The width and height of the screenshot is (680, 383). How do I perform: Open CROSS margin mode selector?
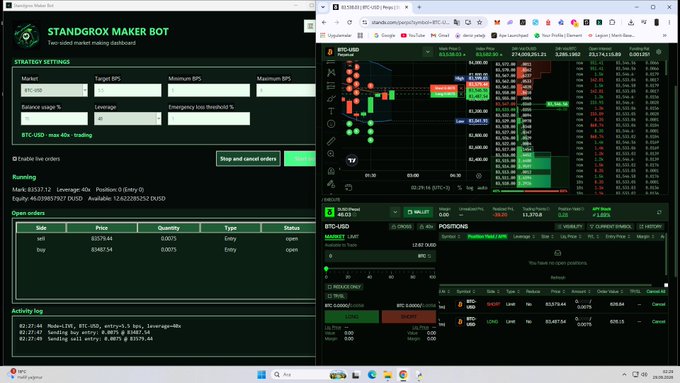coord(401,226)
